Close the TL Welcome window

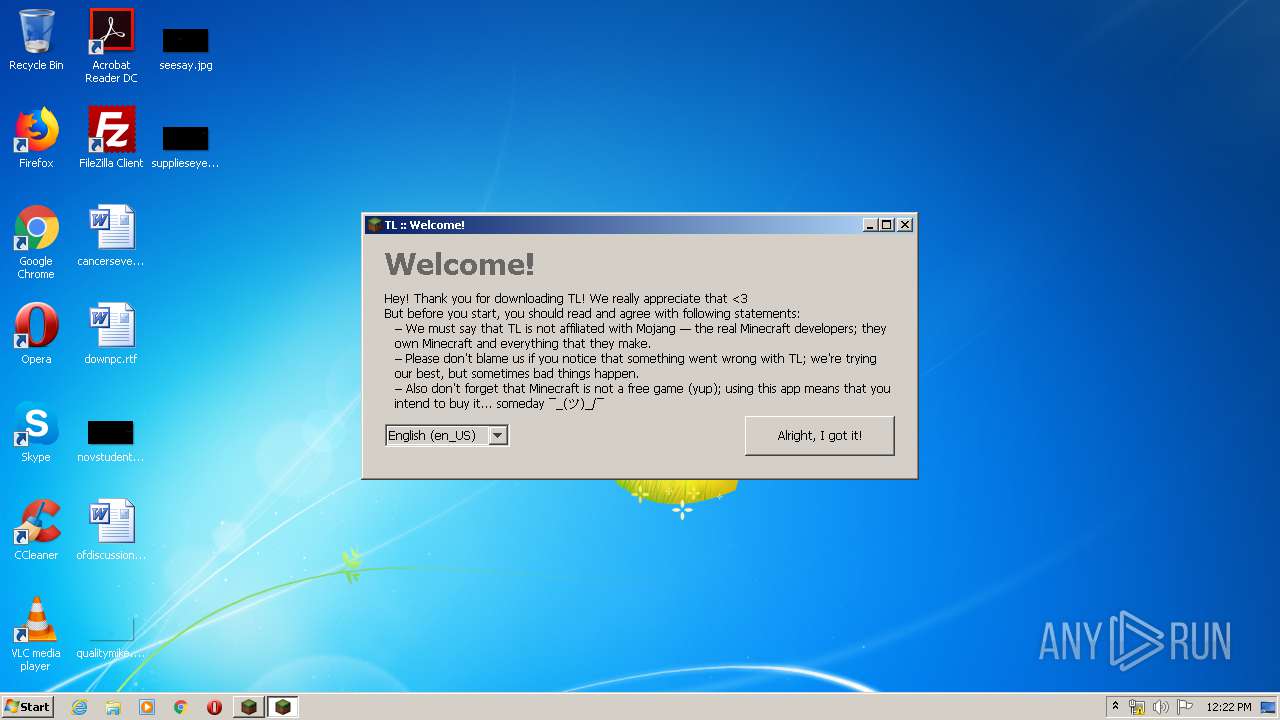click(905, 225)
